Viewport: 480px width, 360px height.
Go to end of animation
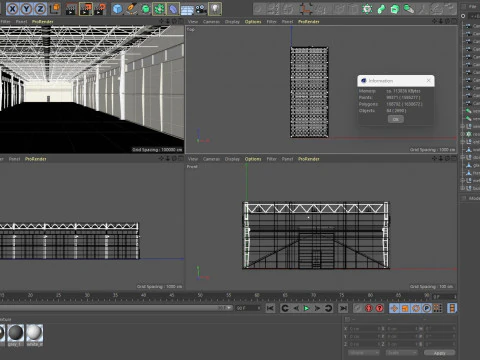(x=343, y=308)
